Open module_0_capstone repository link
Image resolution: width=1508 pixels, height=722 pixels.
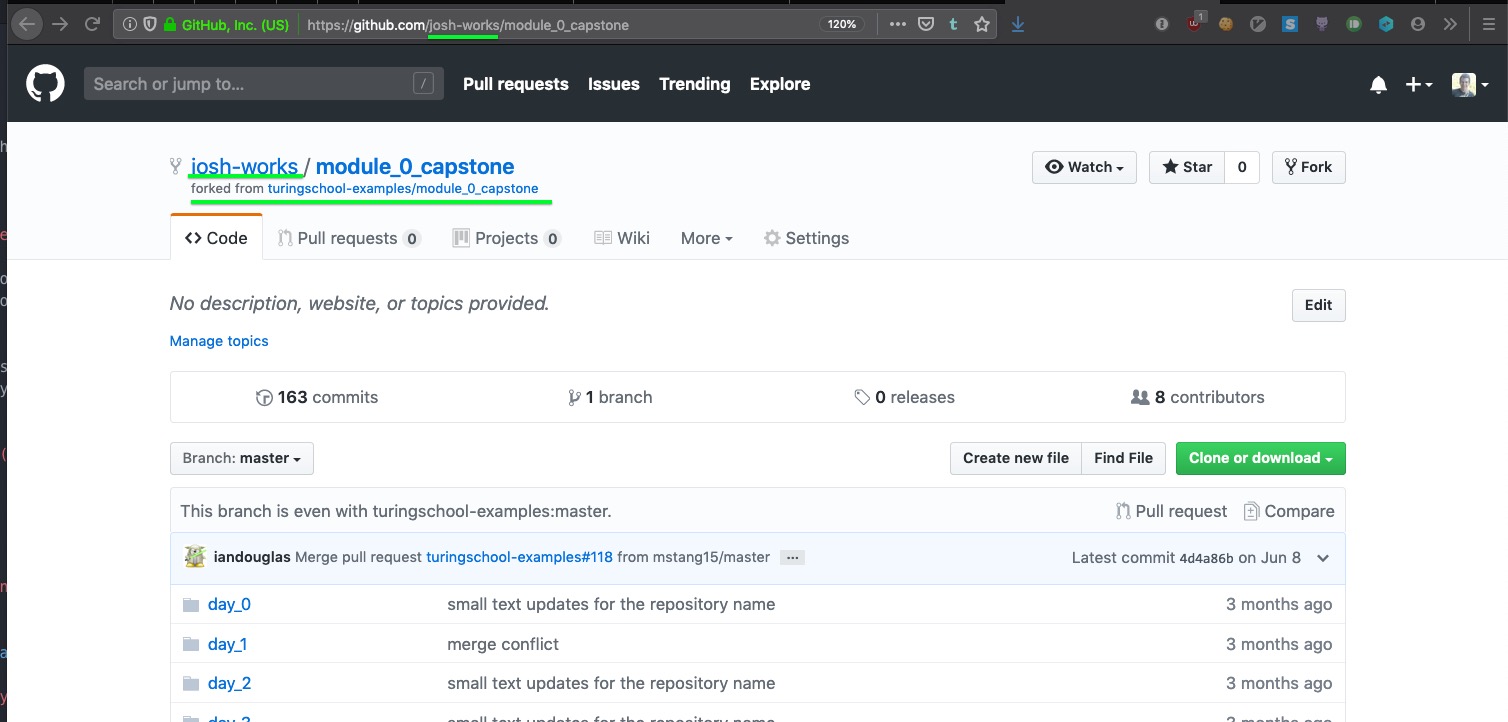pos(415,166)
